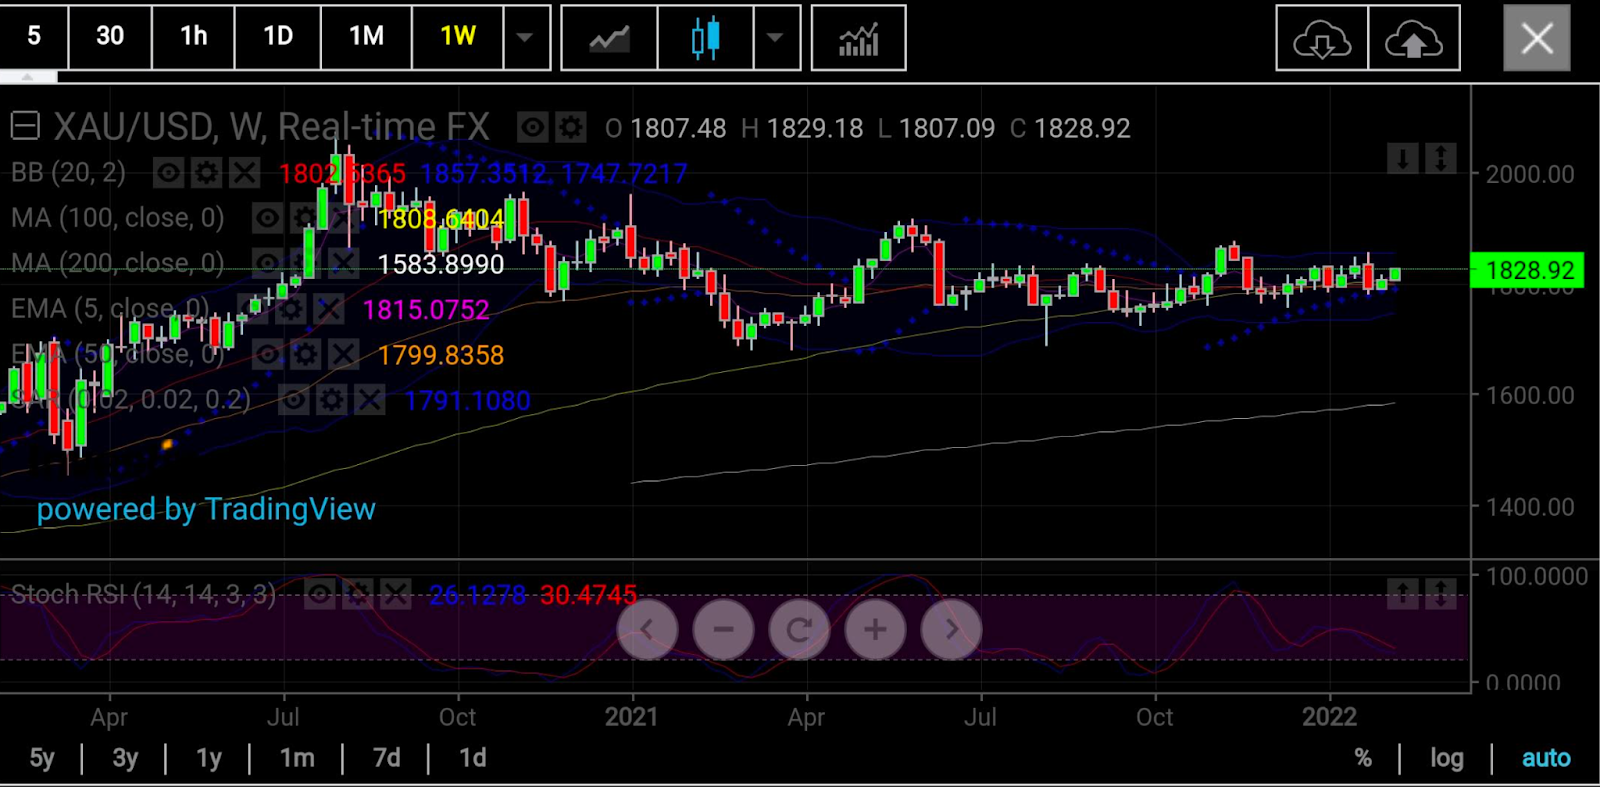
Task: Move main chart pane down
Action: click(x=1403, y=158)
